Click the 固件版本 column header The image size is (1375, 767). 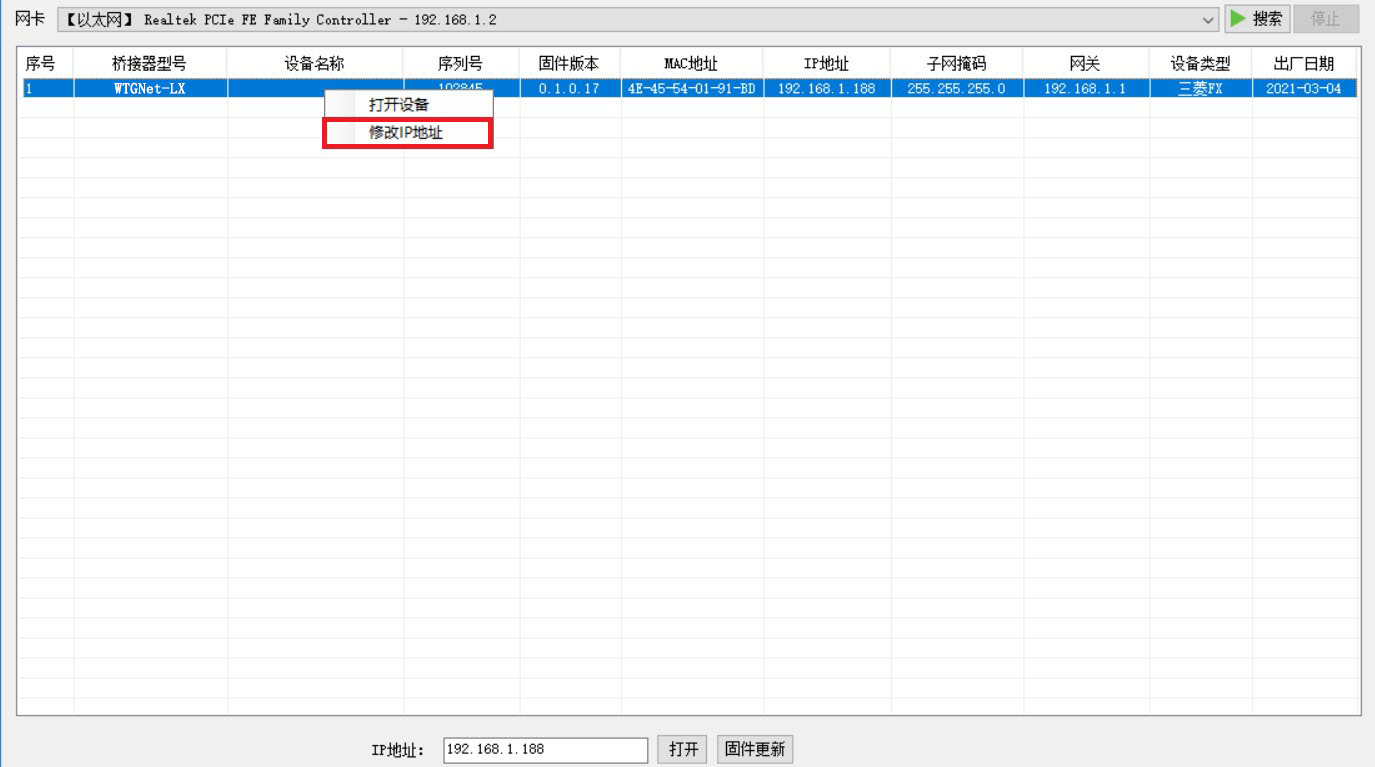570,63
